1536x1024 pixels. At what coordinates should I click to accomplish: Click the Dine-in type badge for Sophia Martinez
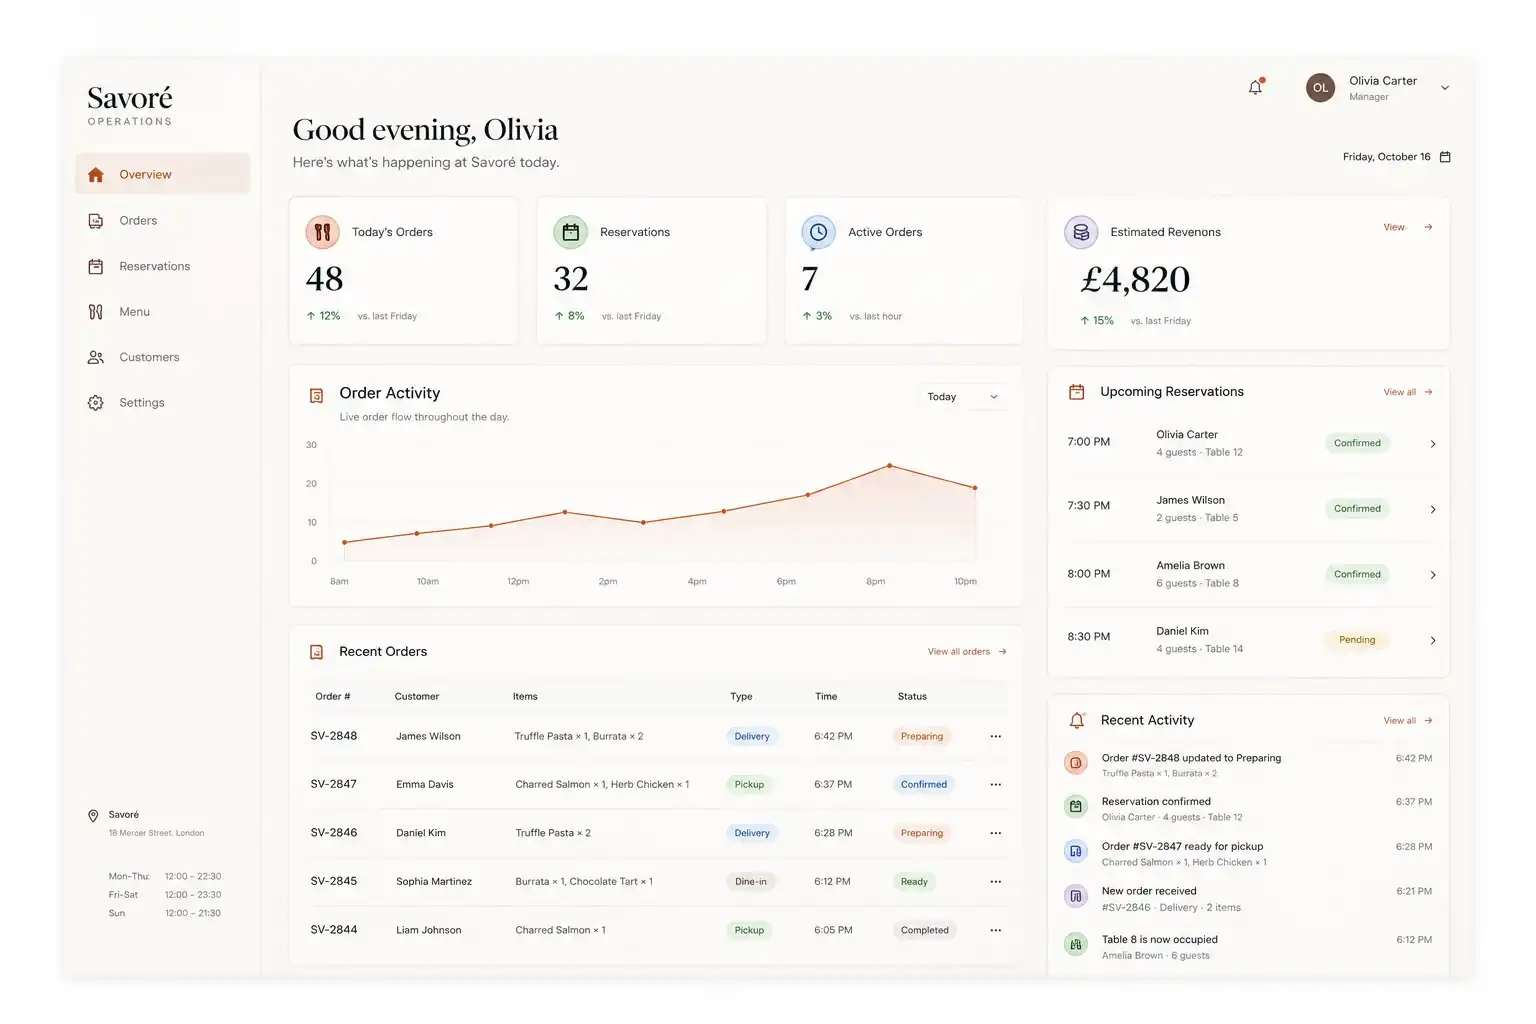(751, 882)
